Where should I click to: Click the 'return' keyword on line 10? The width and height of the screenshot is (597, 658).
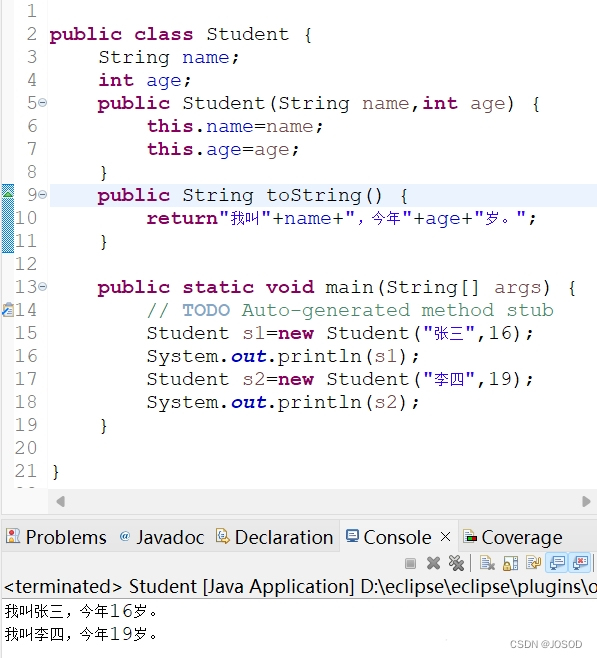182,218
